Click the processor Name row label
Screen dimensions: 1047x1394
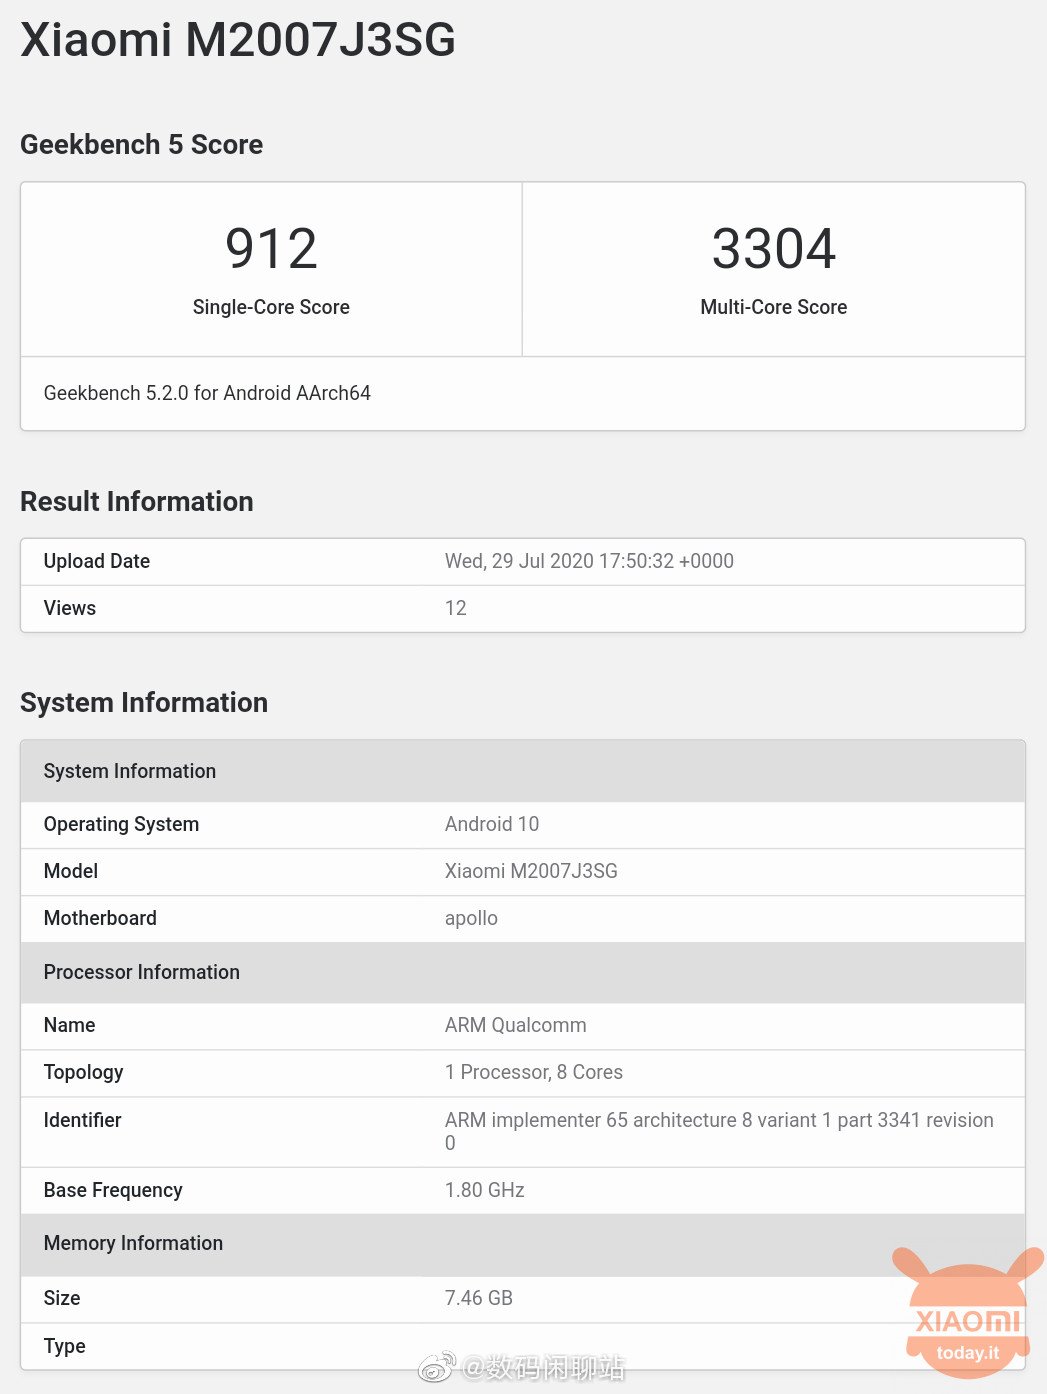(70, 1025)
